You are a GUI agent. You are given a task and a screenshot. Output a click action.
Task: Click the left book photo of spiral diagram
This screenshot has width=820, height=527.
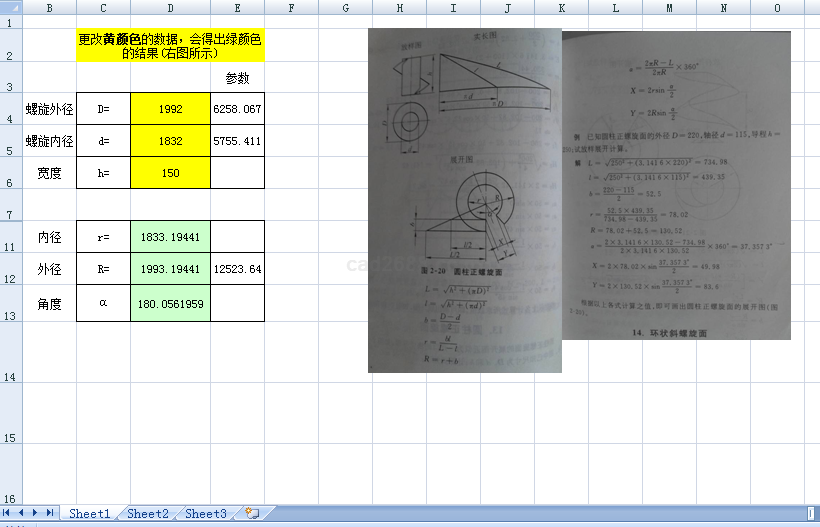(x=464, y=200)
